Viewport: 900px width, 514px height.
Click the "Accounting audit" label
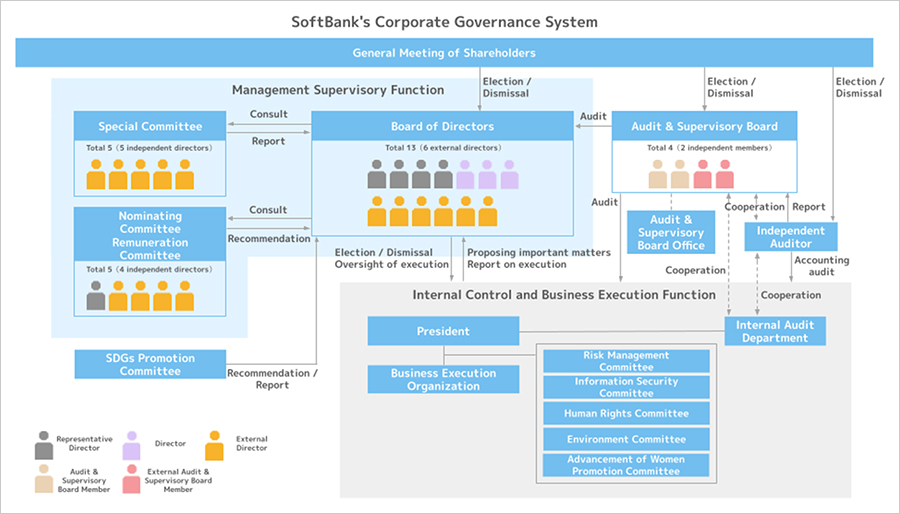tap(821, 266)
